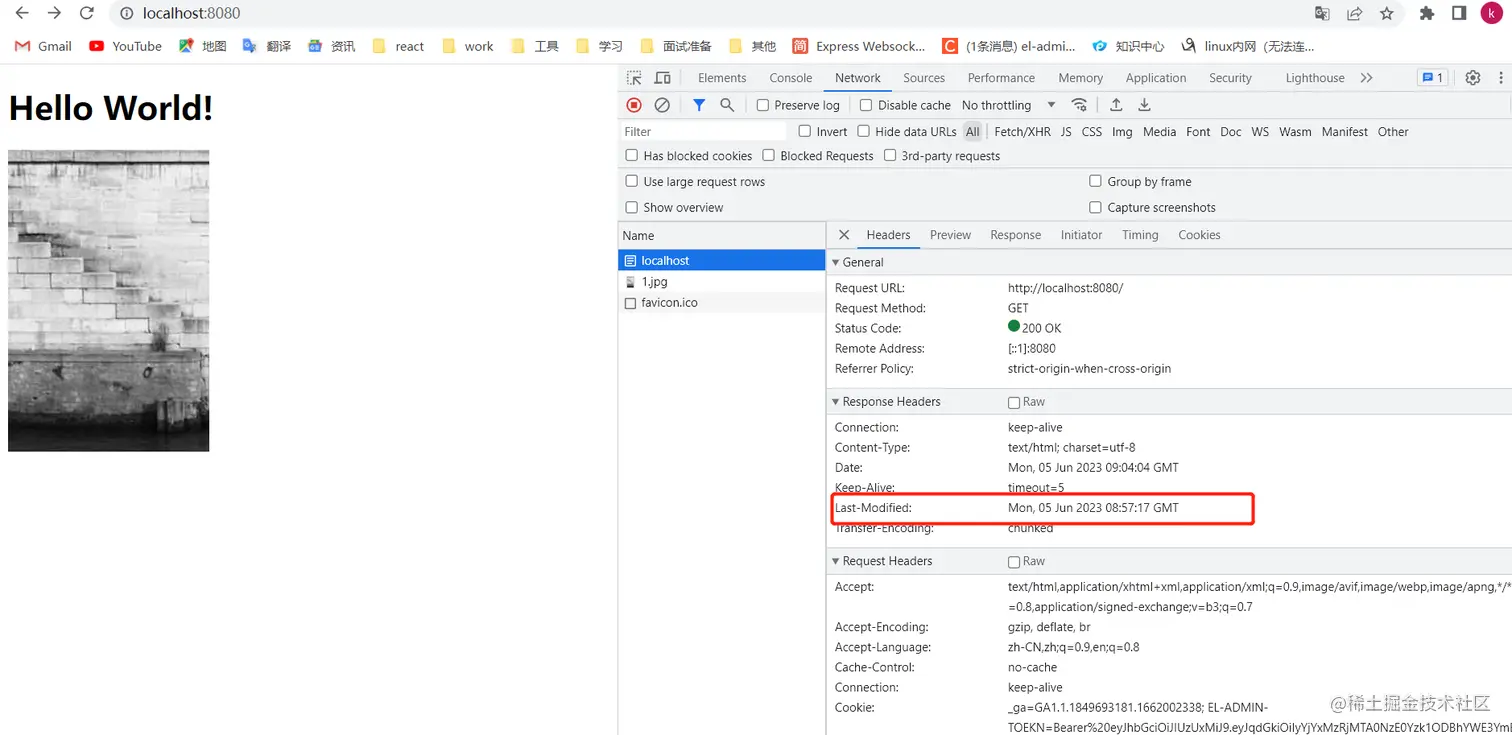Viewport: 1512px width, 735px height.
Task: Enable Capture screenshots
Action: click(x=1096, y=207)
